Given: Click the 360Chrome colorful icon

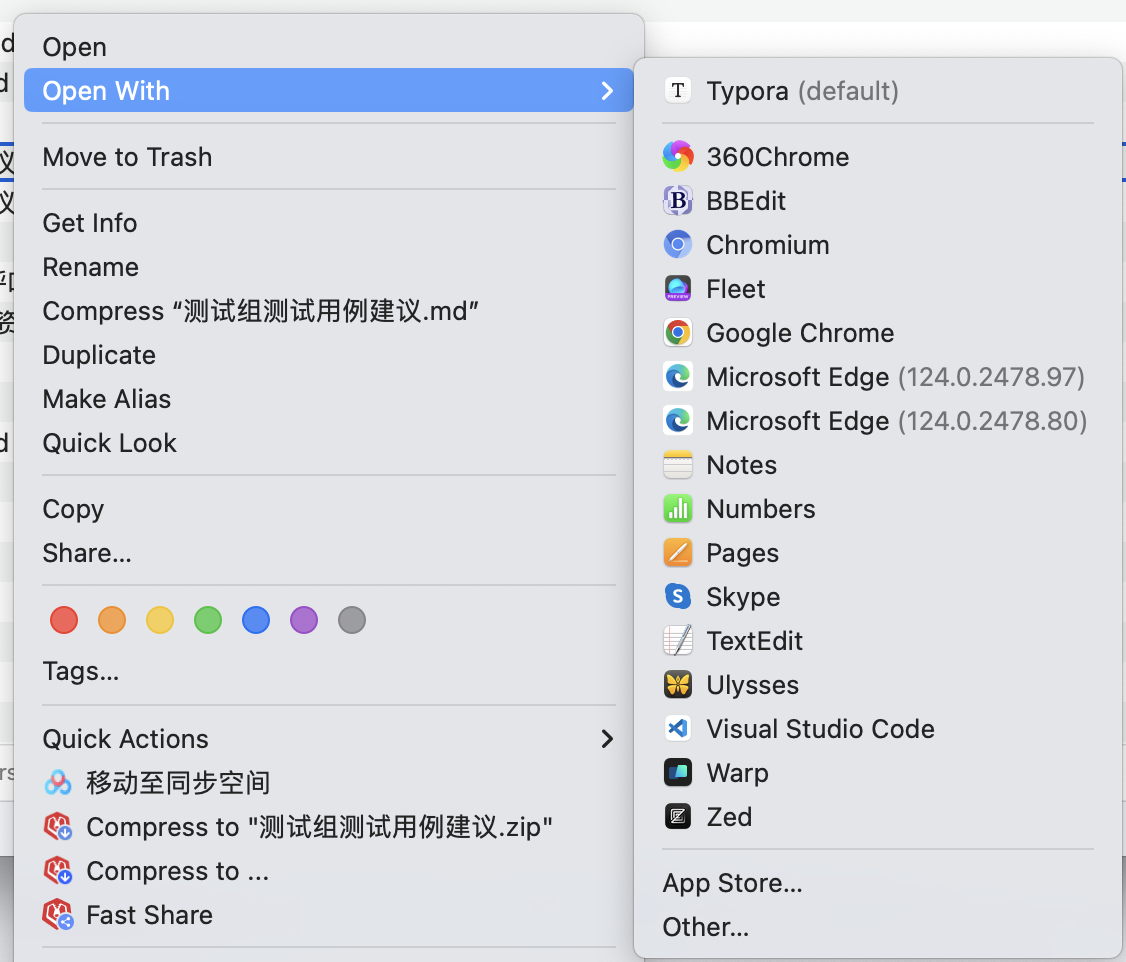Looking at the screenshot, I should point(677,157).
